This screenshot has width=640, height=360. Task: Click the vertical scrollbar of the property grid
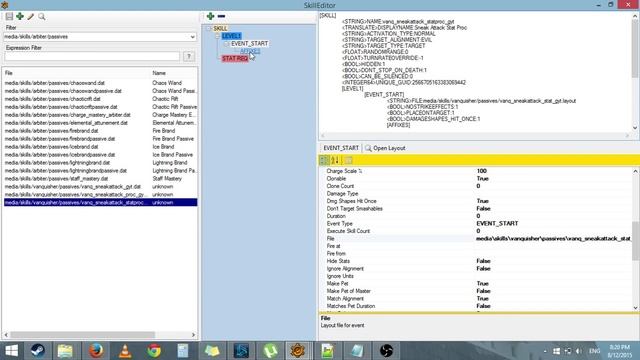[x=636, y=240]
